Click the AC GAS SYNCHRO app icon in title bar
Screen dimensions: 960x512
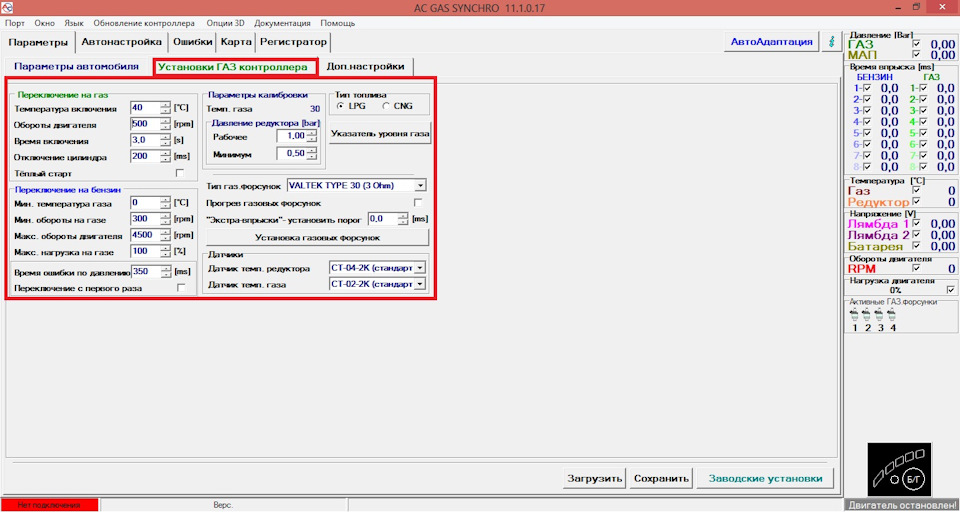7,8
